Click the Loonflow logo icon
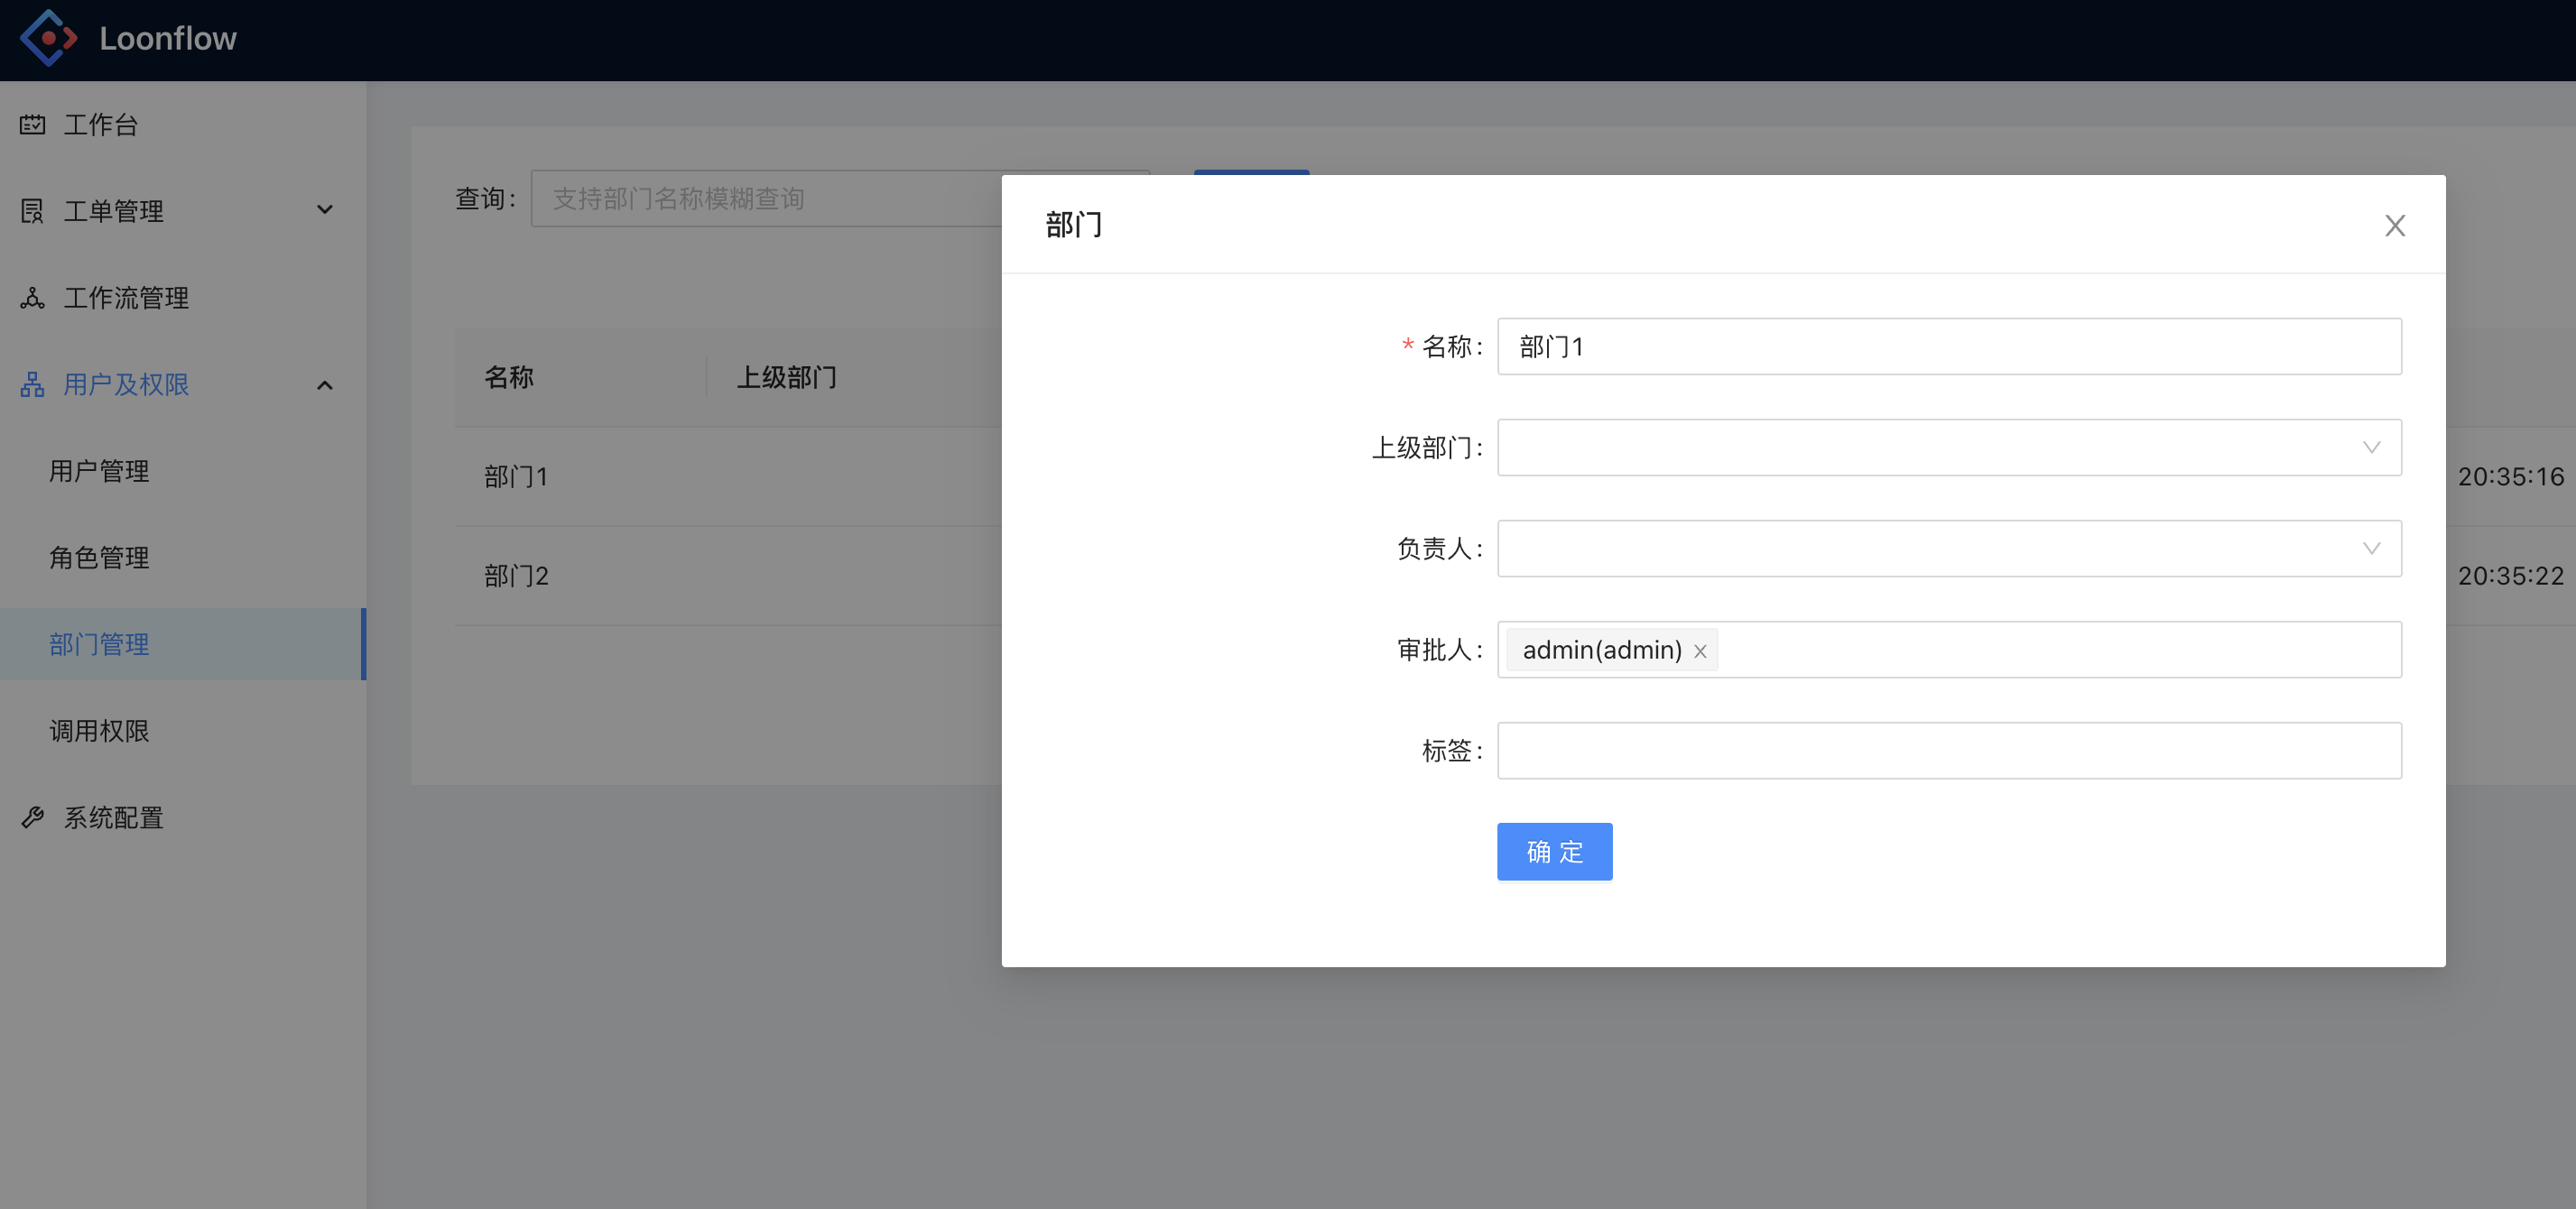The height and width of the screenshot is (1209, 2576). point(48,38)
